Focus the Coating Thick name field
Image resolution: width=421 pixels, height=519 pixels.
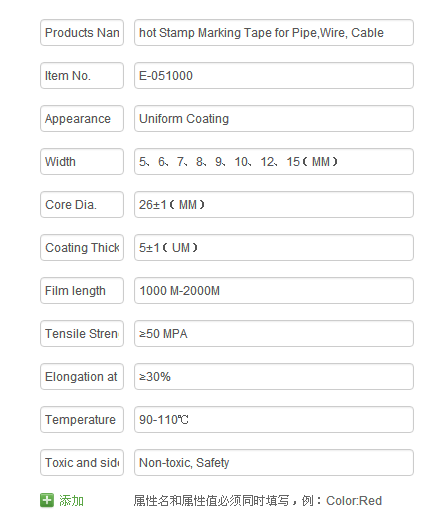click(82, 248)
